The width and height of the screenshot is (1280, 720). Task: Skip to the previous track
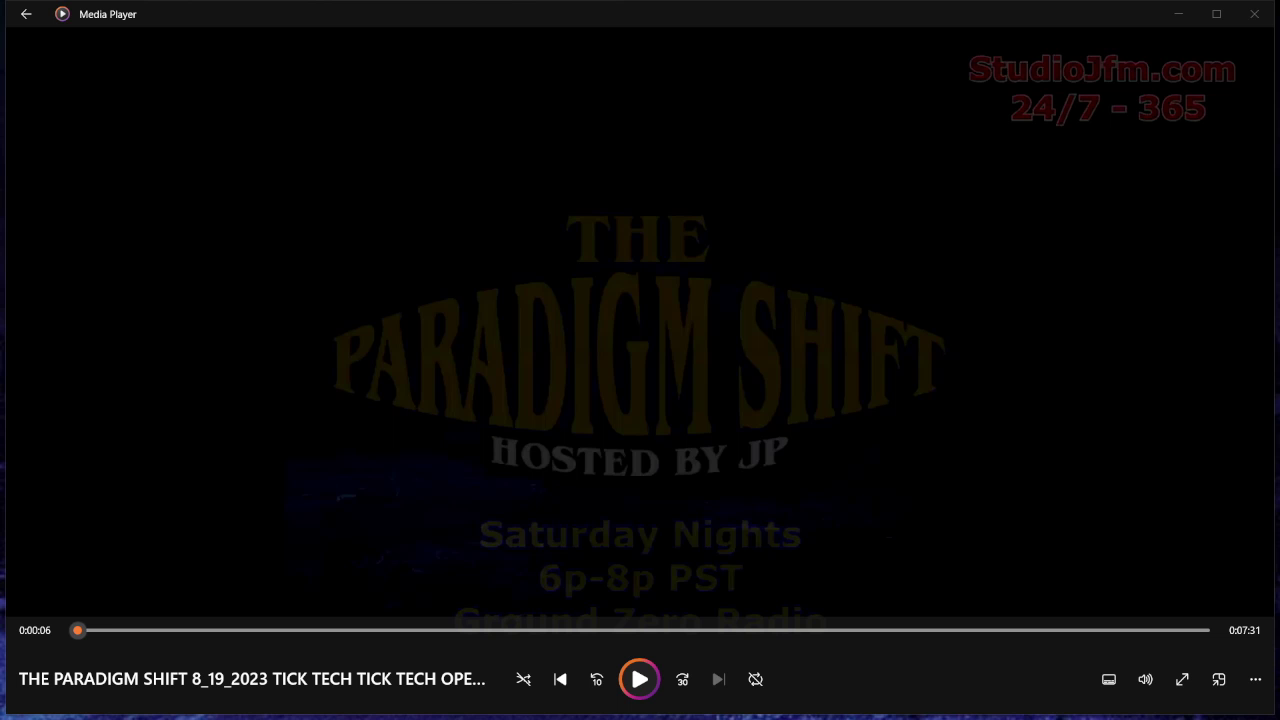pos(560,679)
